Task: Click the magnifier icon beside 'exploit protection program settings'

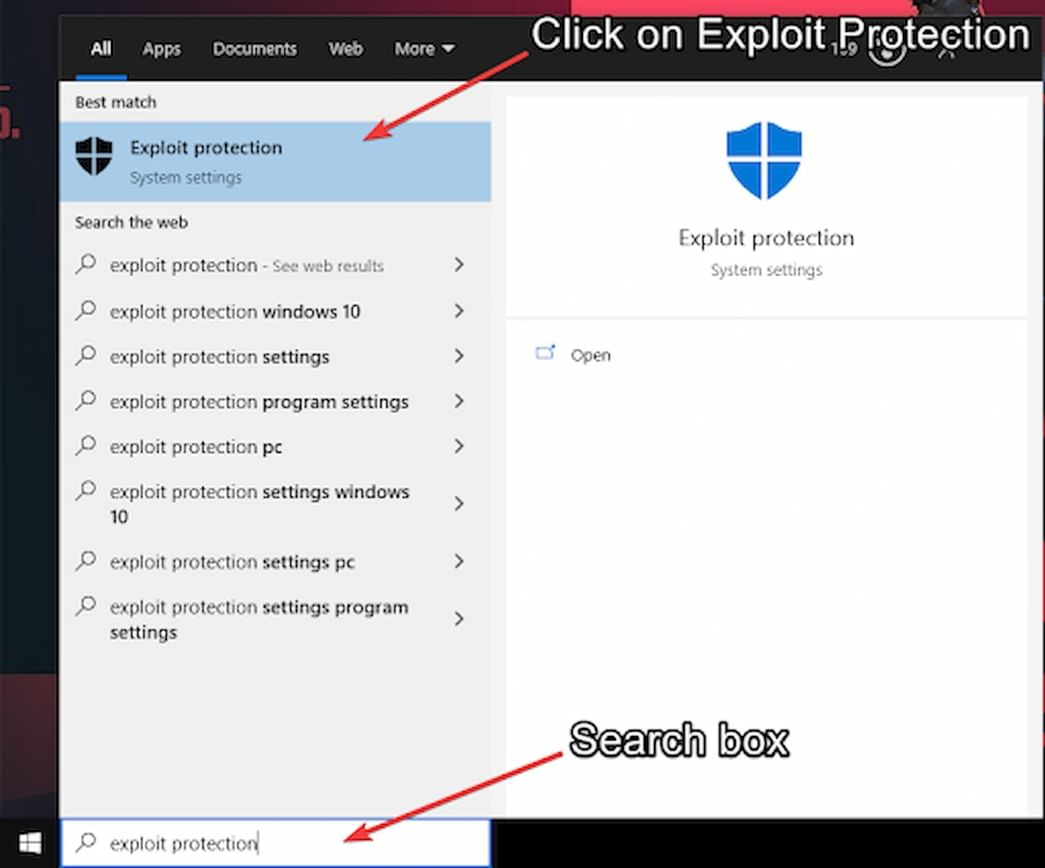Action: coord(85,401)
